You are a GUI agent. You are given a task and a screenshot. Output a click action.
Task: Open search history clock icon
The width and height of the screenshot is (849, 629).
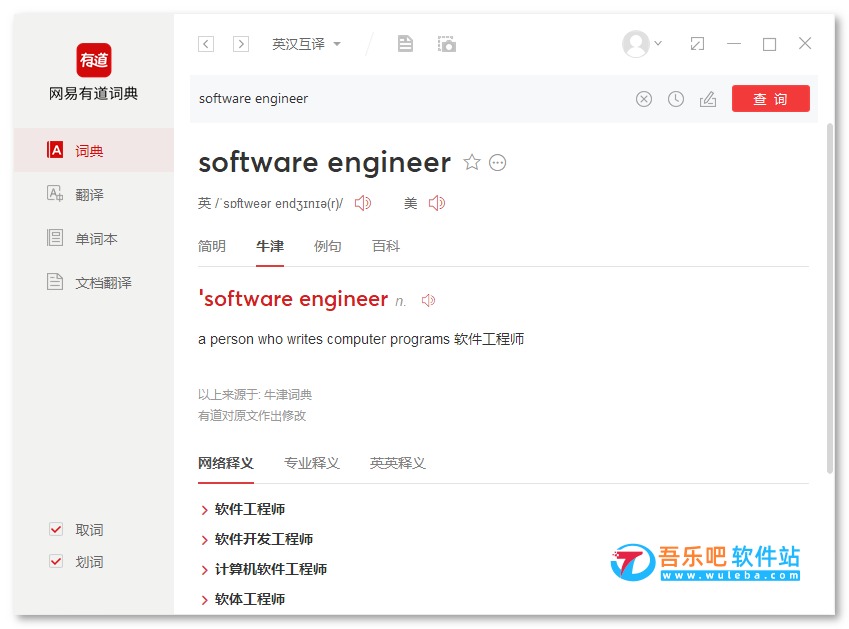click(x=676, y=99)
